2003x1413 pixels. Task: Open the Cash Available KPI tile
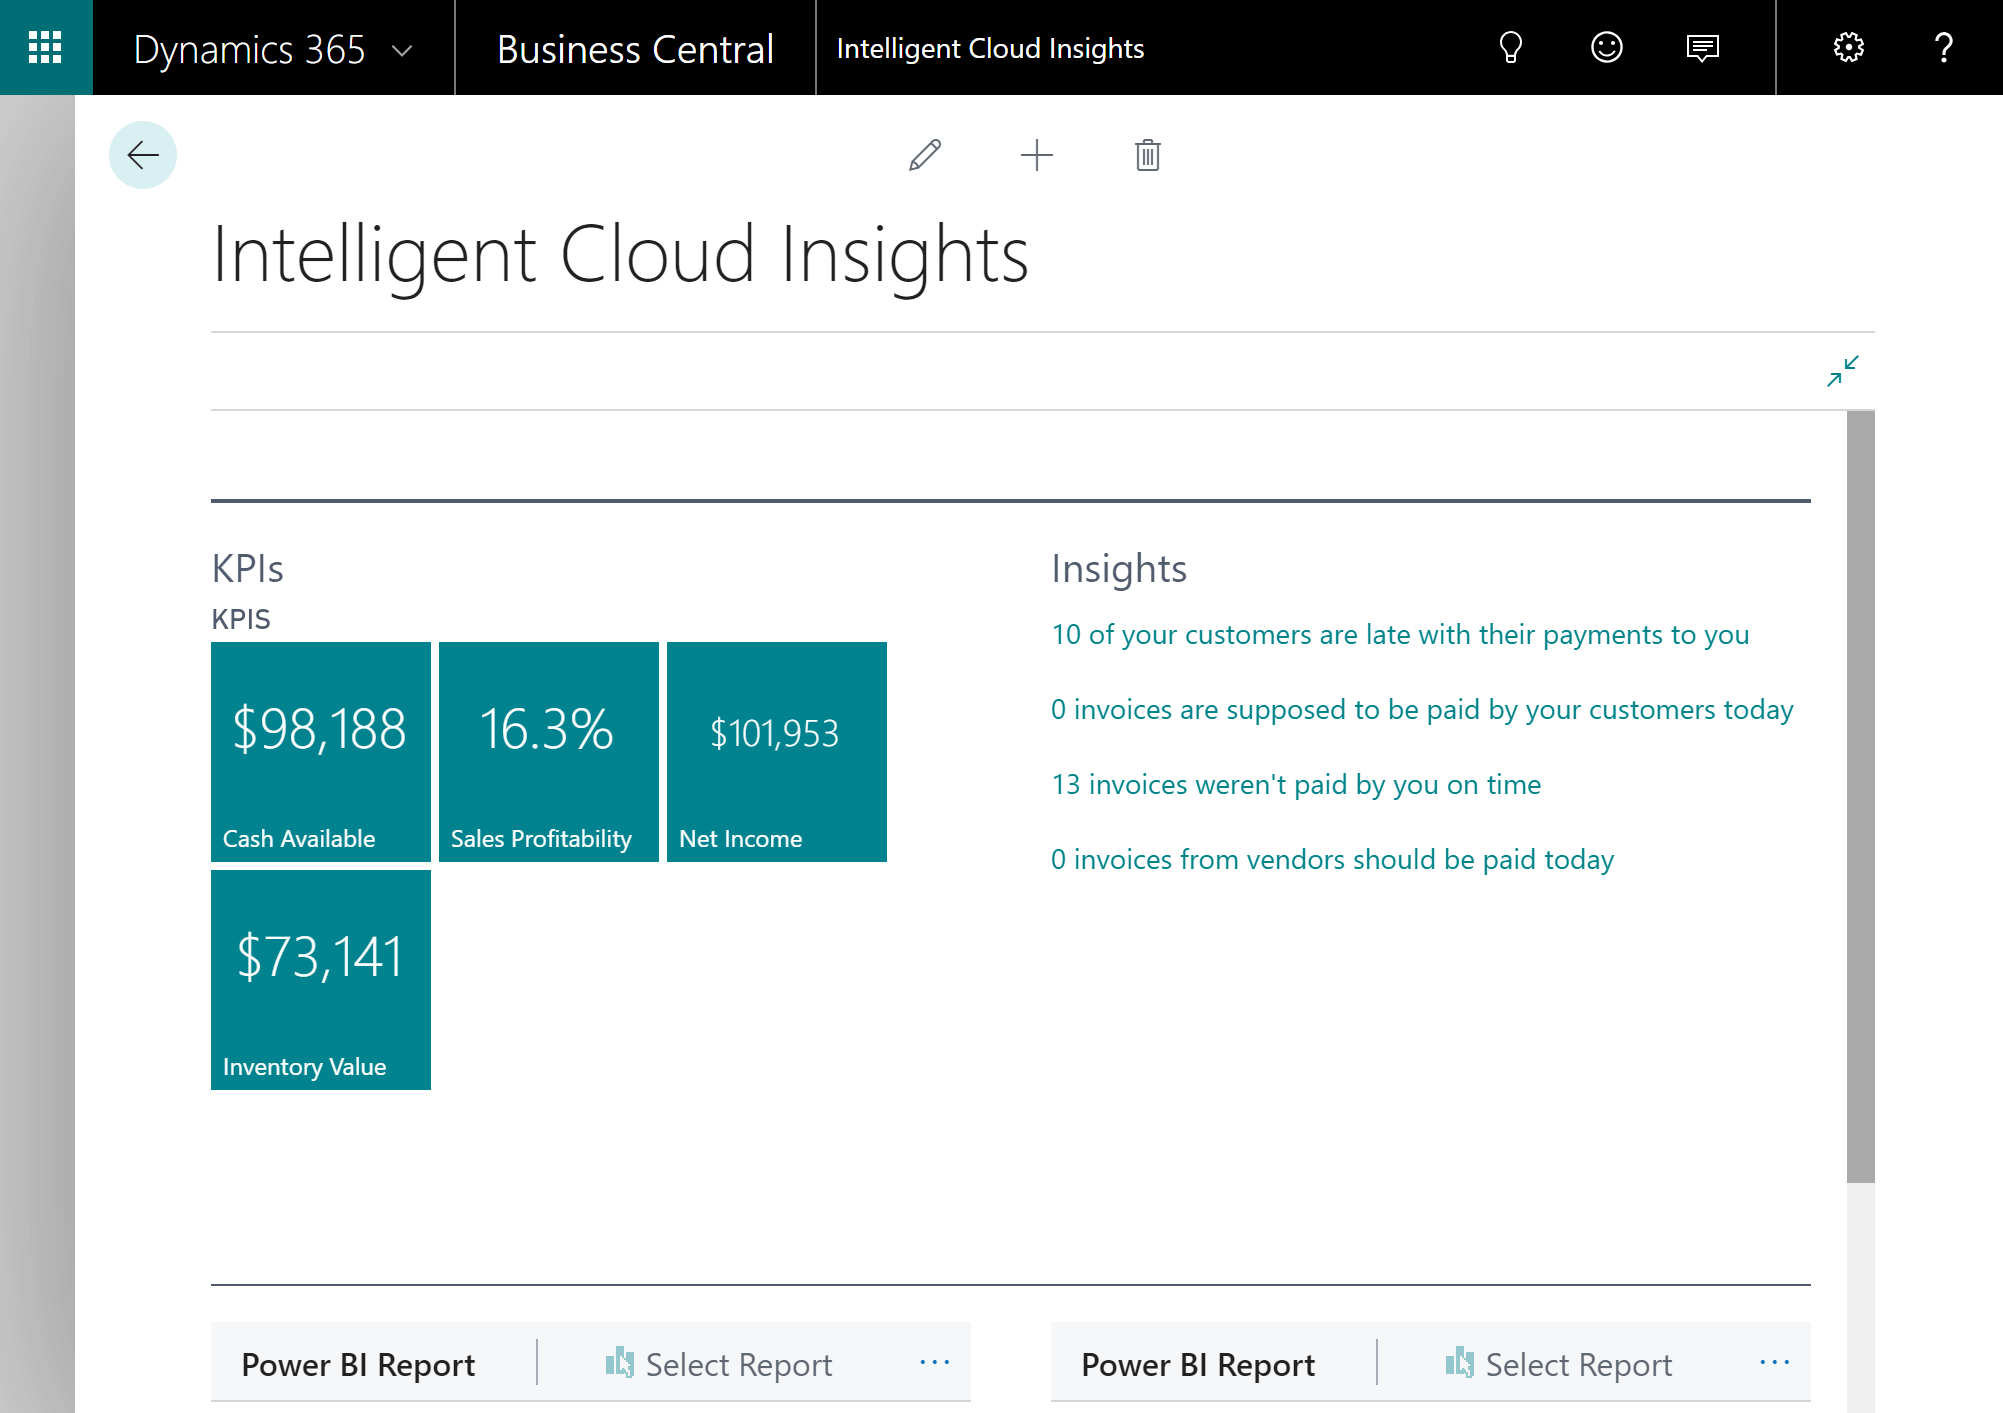(x=321, y=752)
